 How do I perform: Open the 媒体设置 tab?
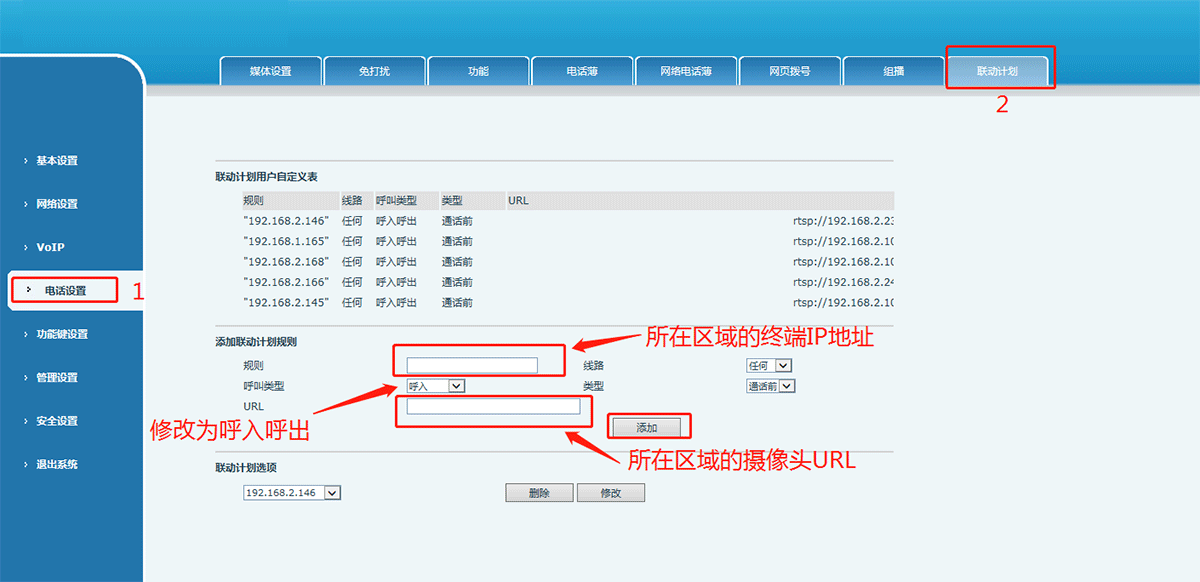[x=268, y=70]
